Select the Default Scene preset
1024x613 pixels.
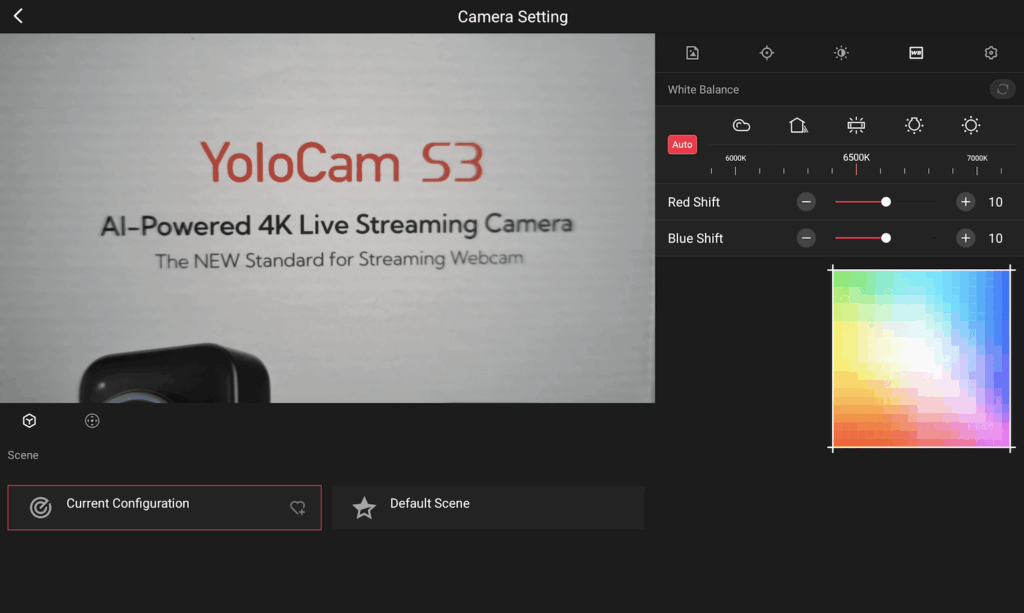488,507
